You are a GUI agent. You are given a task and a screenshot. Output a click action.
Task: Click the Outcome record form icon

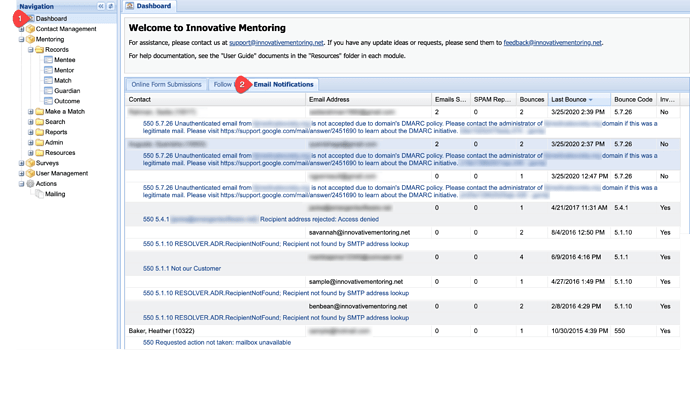click(48, 101)
